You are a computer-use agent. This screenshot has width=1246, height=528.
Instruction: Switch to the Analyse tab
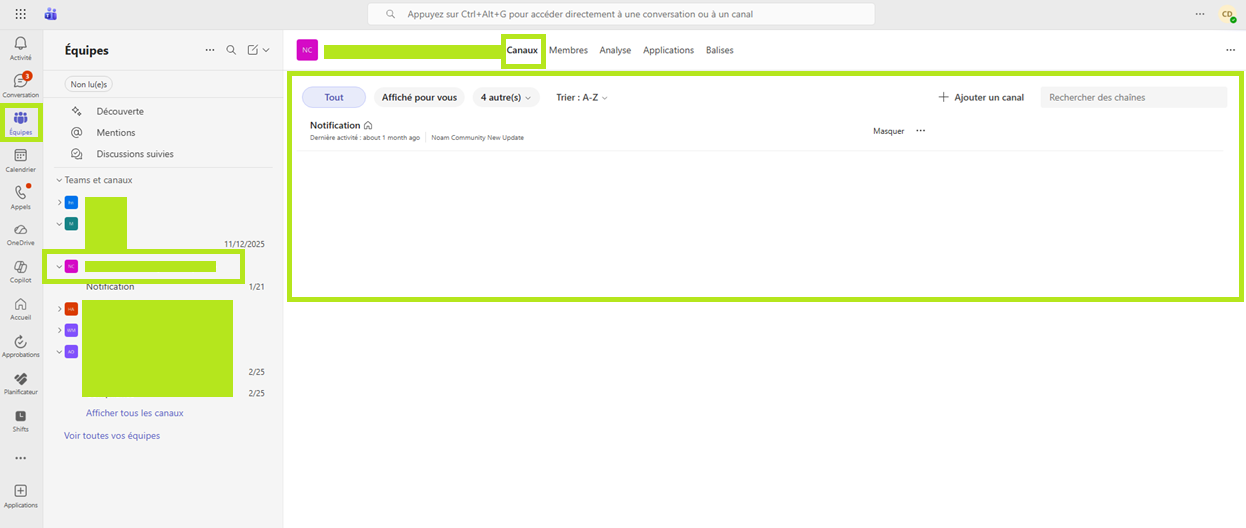click(615, 50)
